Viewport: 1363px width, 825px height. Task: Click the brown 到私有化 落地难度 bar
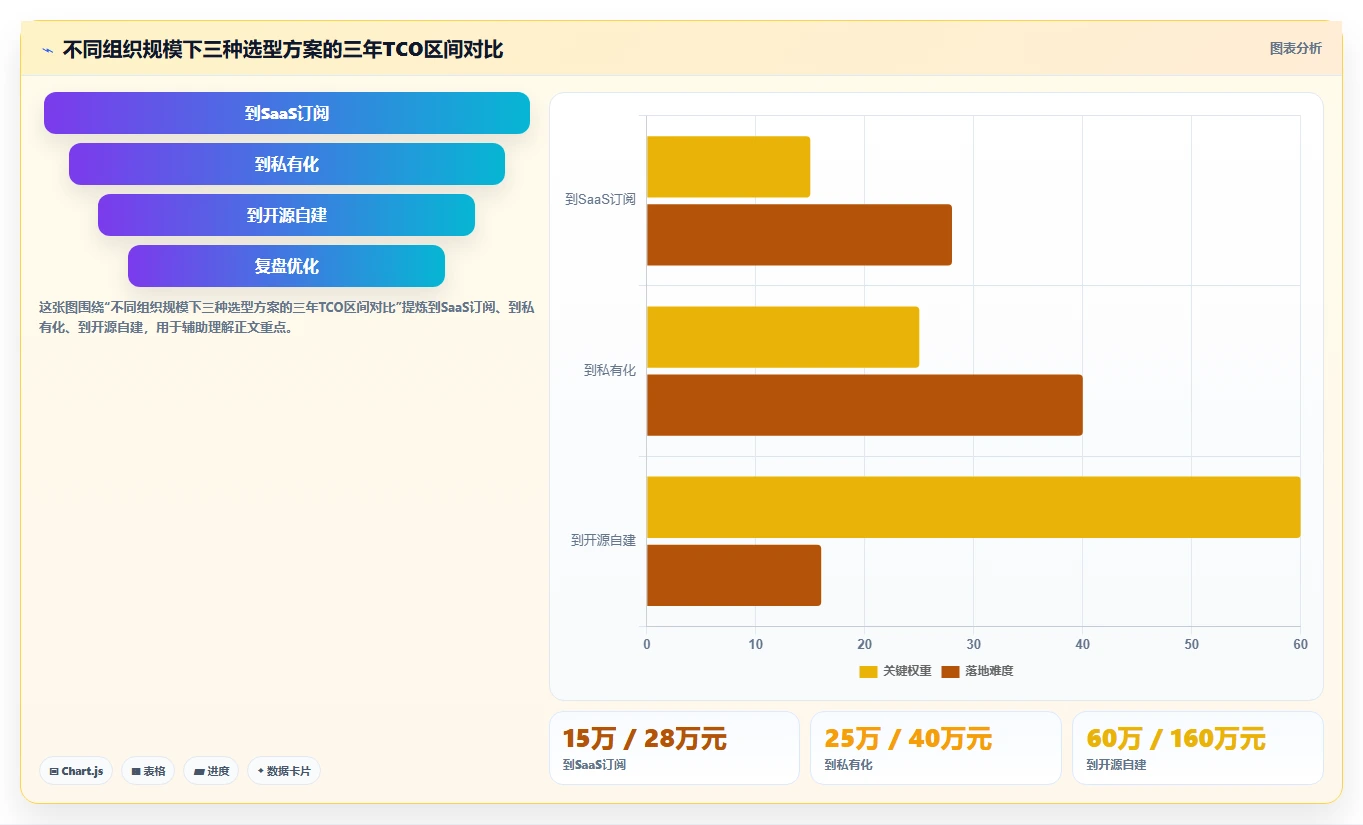click(865, 405)
